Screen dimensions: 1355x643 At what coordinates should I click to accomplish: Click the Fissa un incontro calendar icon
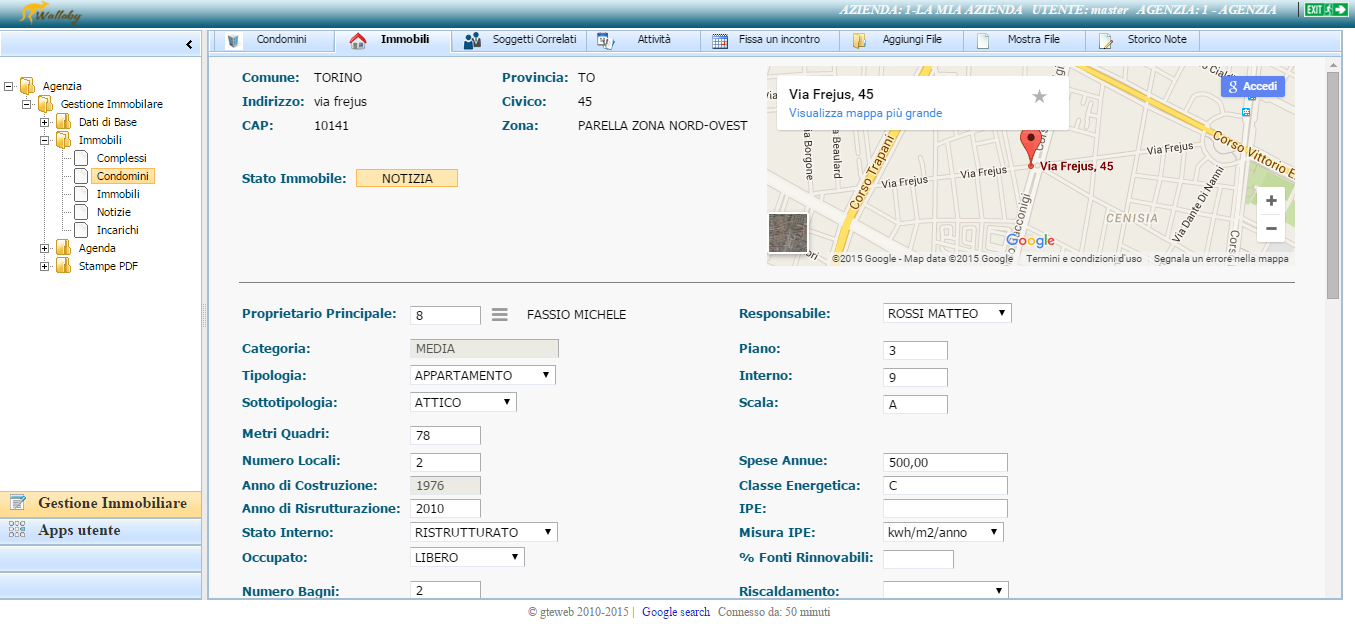(x=720, y=41)
